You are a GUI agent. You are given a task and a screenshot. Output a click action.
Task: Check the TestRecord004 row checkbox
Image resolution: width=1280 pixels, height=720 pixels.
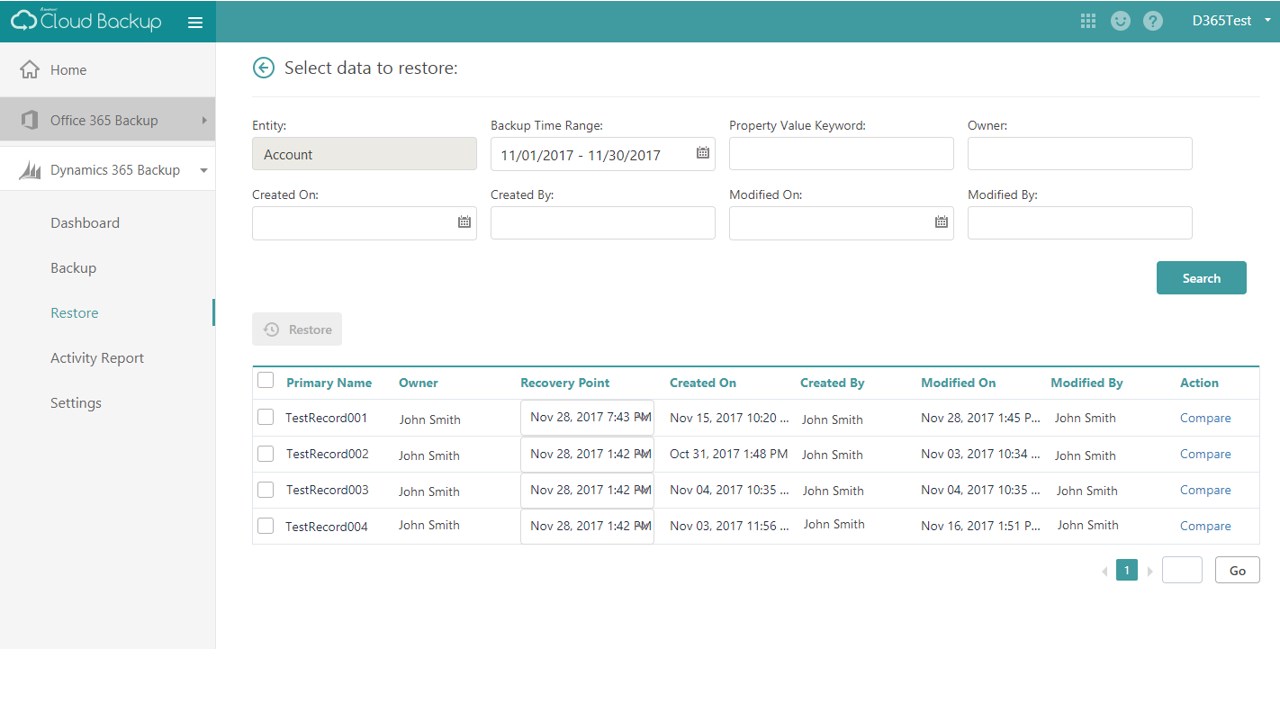click(x=266, y=525)
